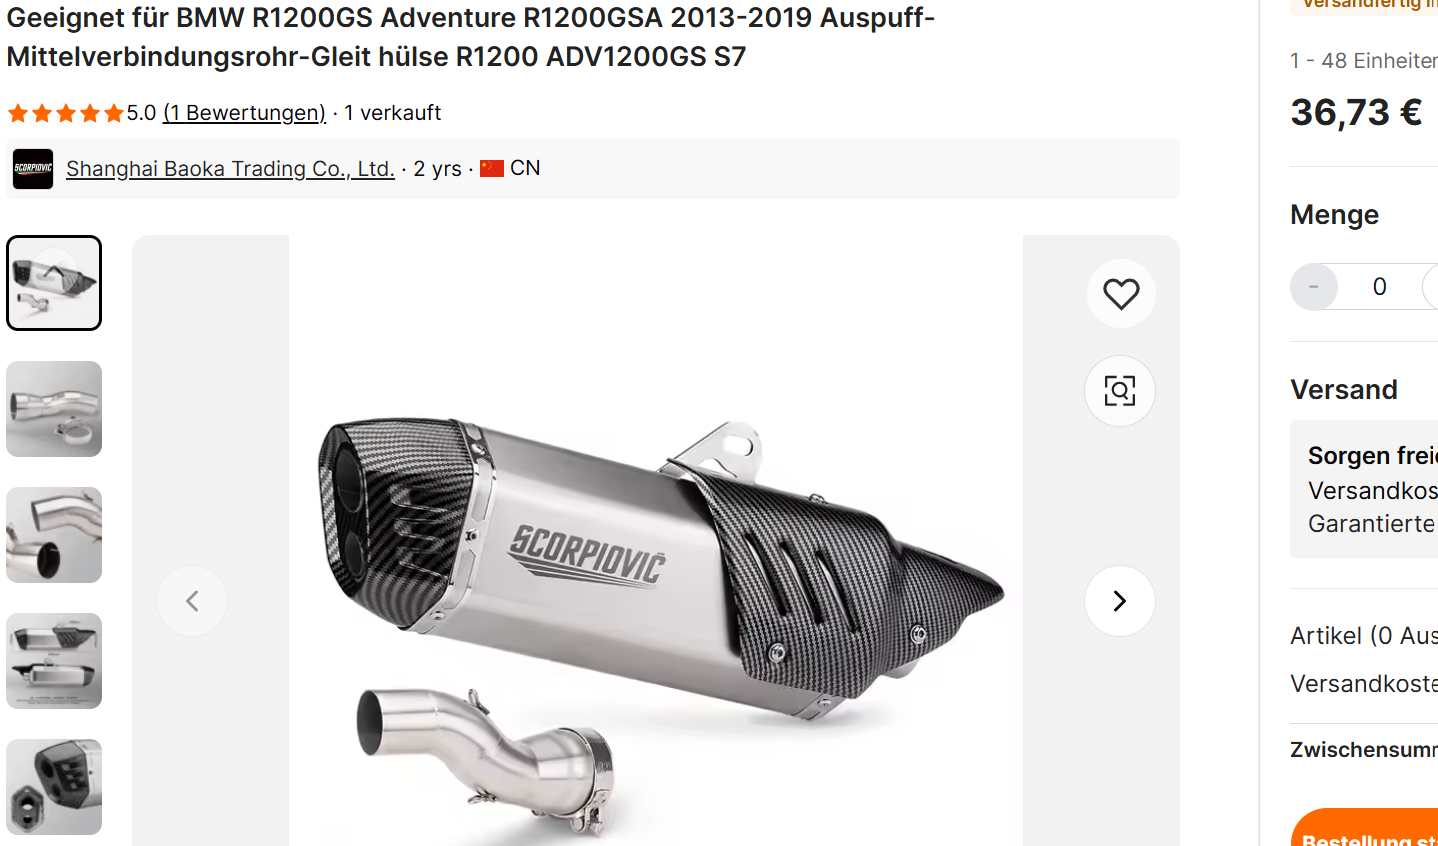Click the China flag icon
This screenshot has width=1438, height=846.
click(x=492, y=168)
